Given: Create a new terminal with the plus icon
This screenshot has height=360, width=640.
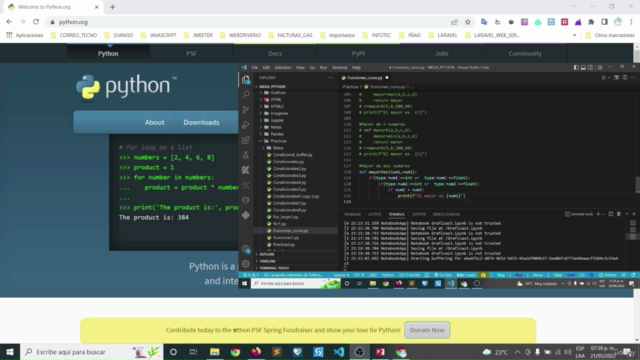Looking at the screenshot, I should (x=598, y=214).
